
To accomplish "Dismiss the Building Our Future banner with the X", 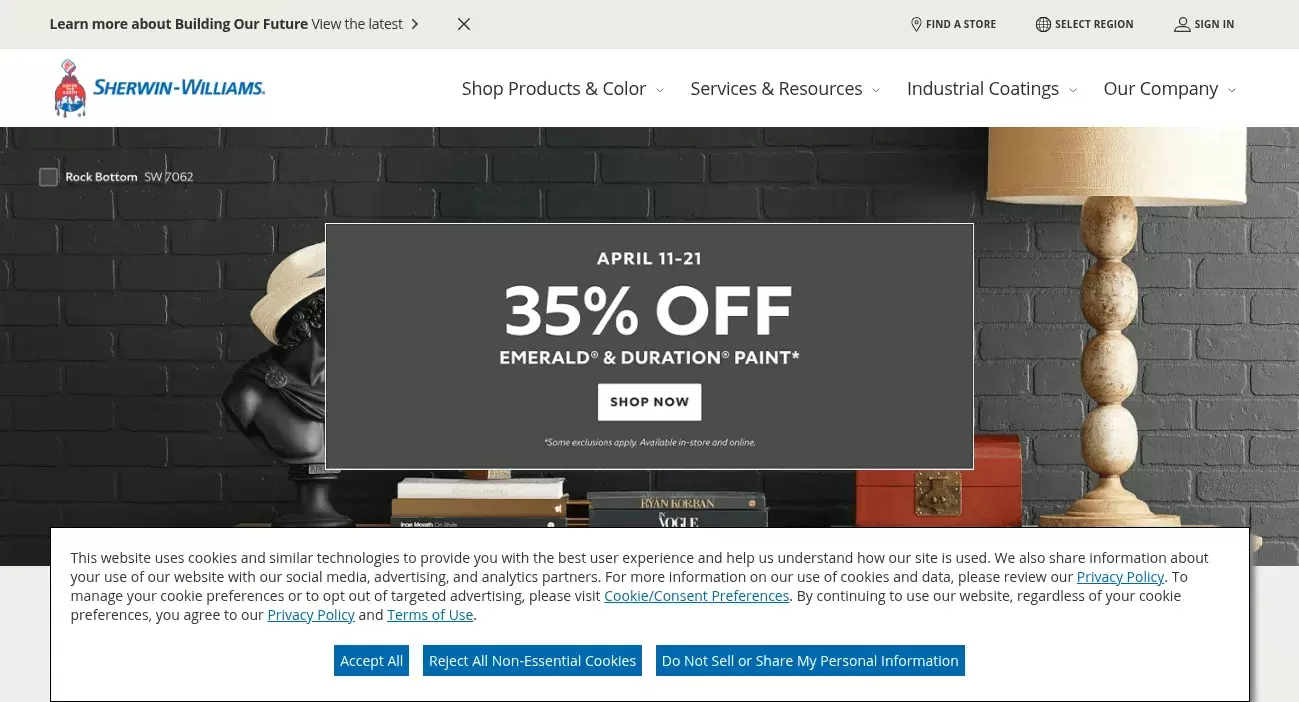I will pos(463,24).
